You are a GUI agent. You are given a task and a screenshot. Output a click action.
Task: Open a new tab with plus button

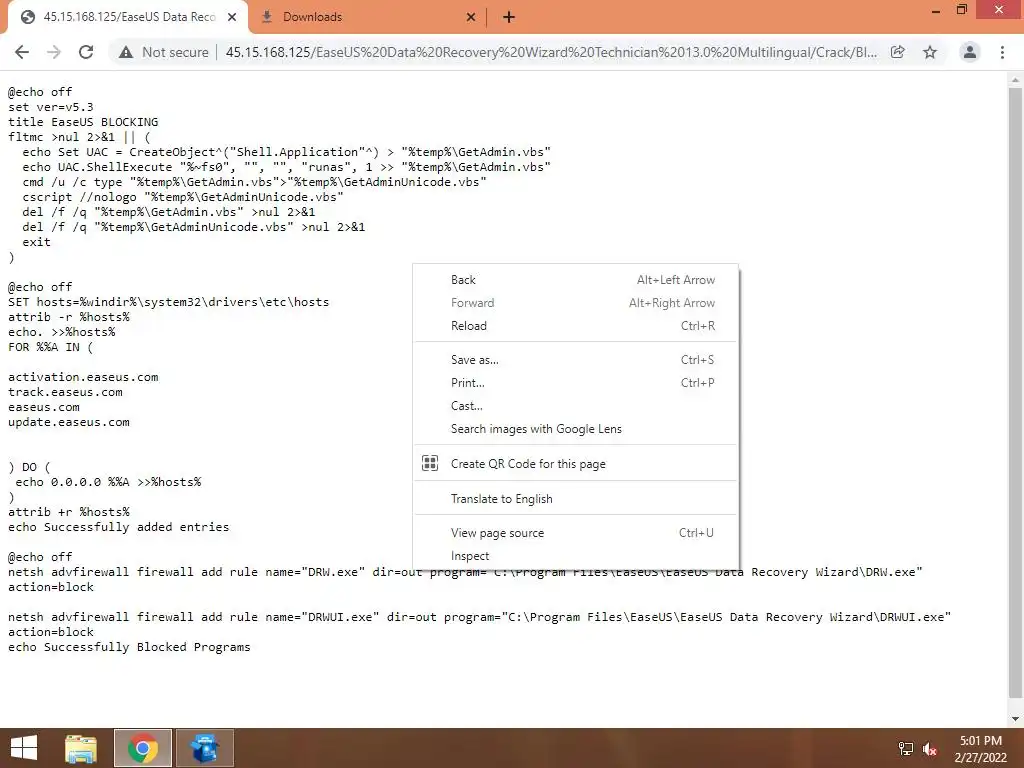[509, 17]
